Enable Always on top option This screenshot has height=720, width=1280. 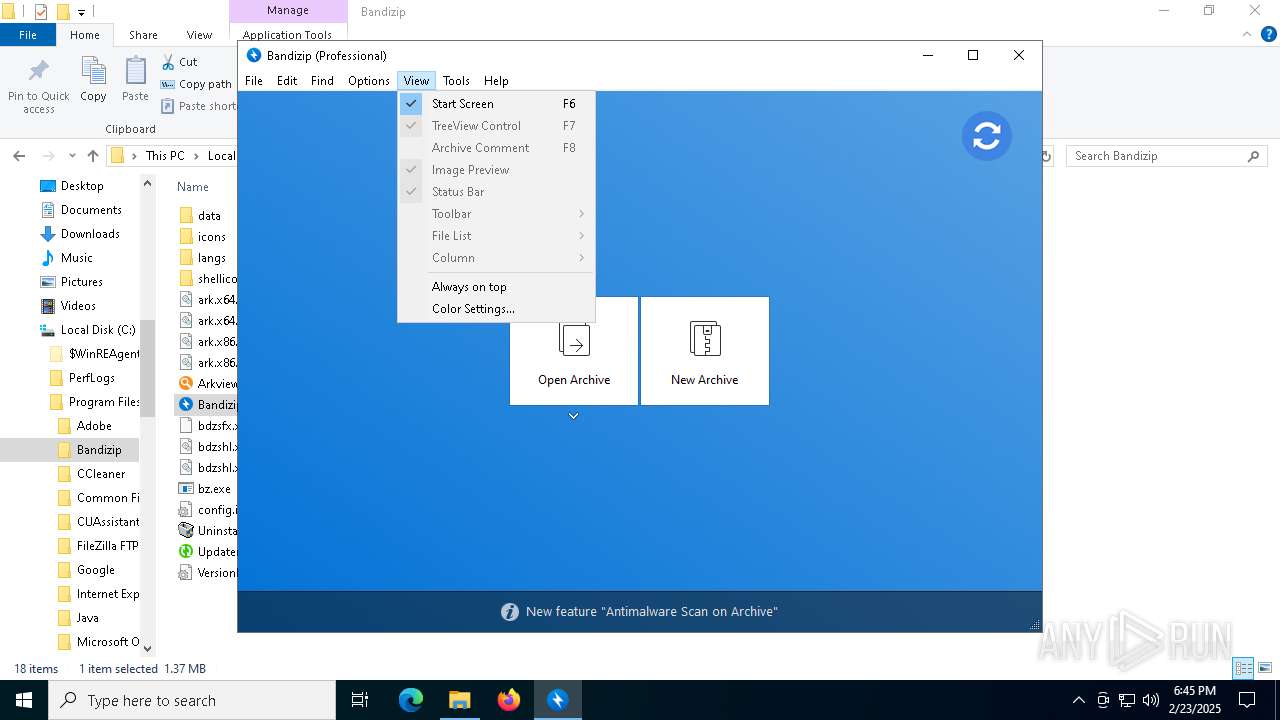click(496, 287)
